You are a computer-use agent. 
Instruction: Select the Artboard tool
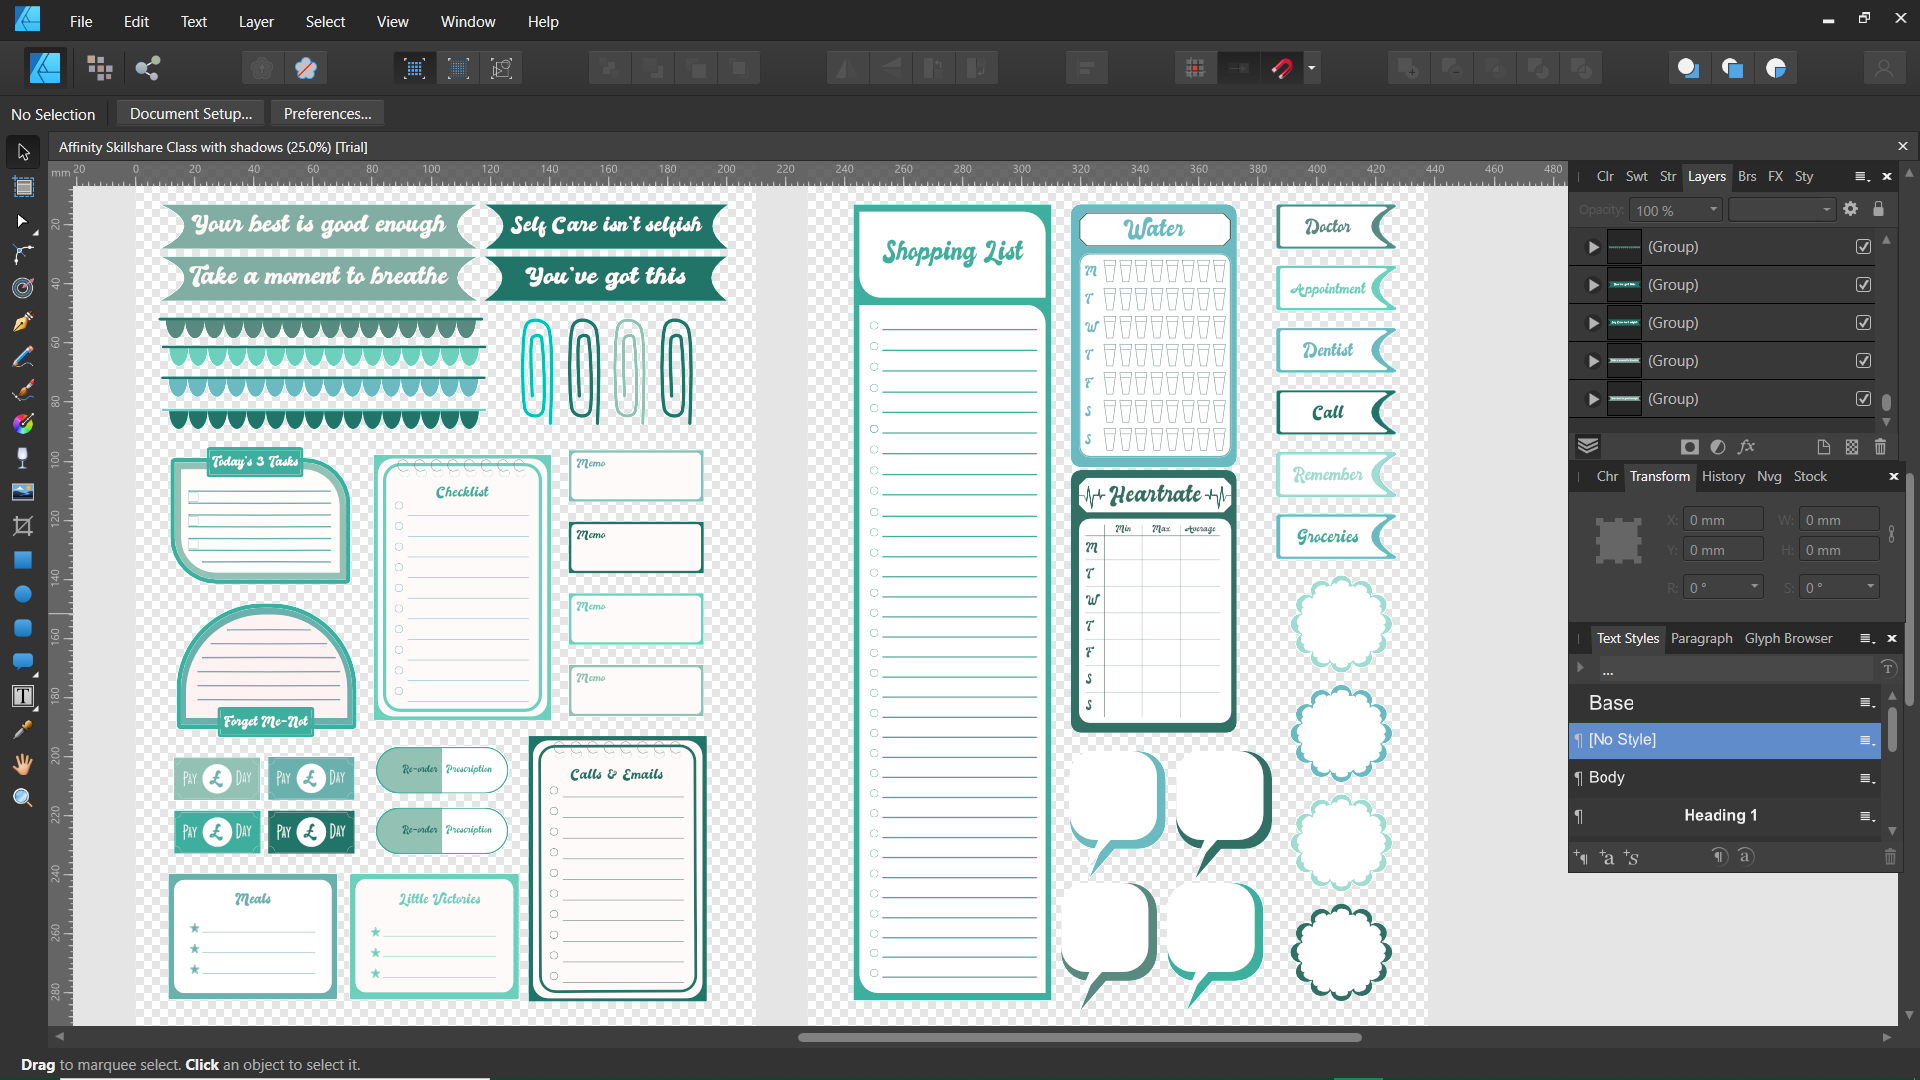23,186
